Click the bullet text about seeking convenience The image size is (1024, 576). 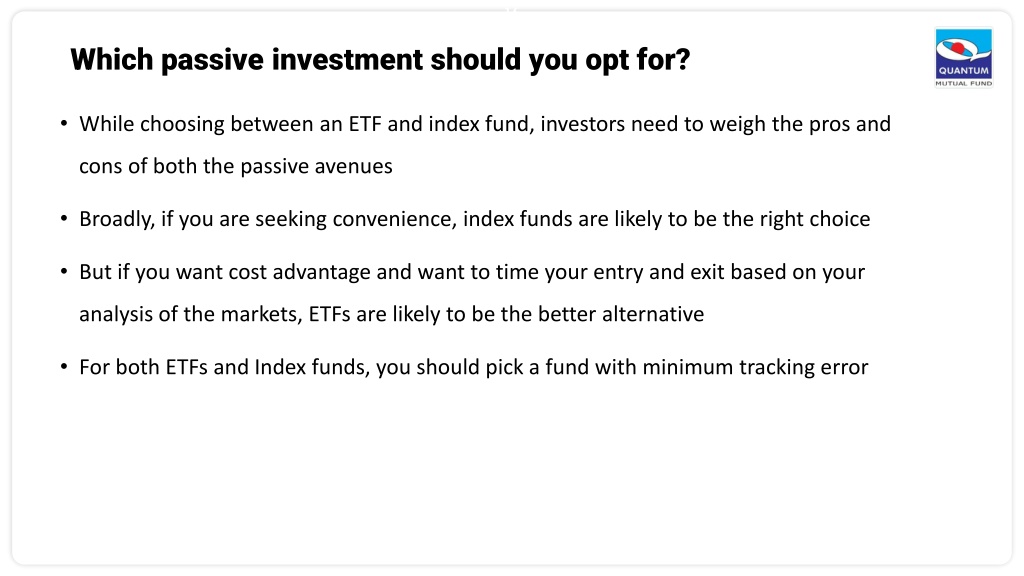point(475,219)
